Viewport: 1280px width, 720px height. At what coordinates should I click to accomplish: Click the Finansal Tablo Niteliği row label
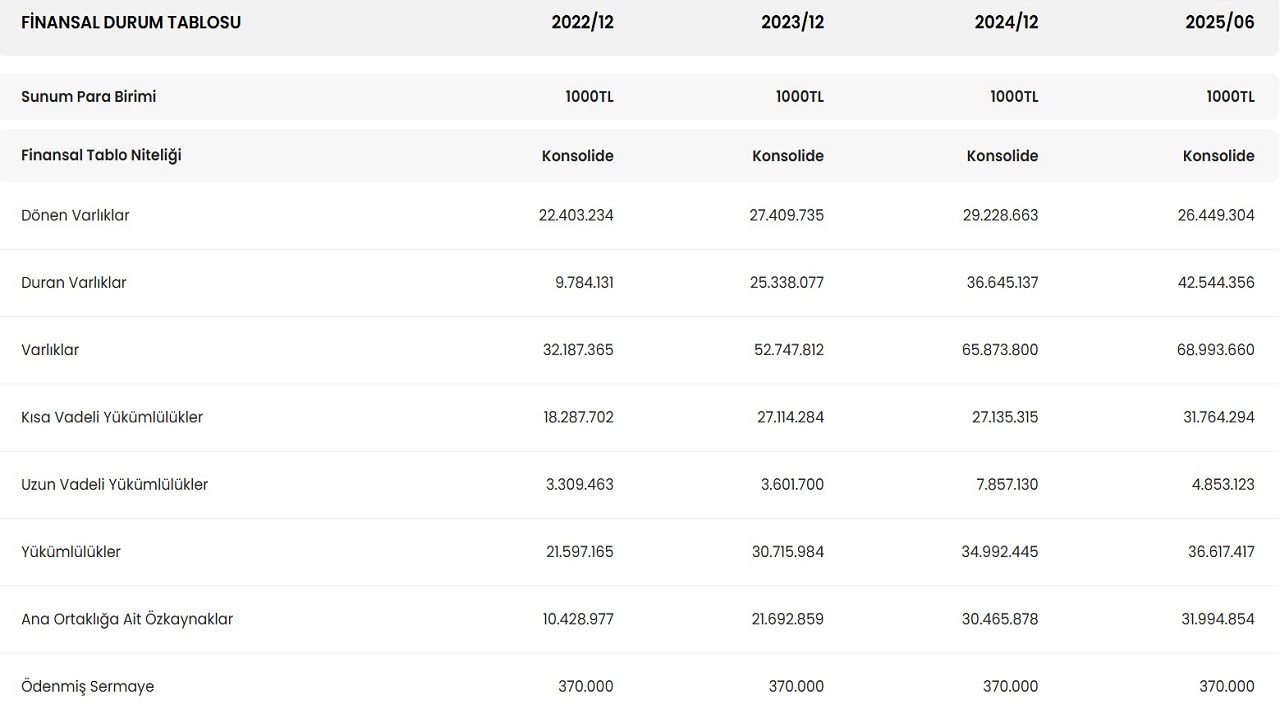coord(101,155)
